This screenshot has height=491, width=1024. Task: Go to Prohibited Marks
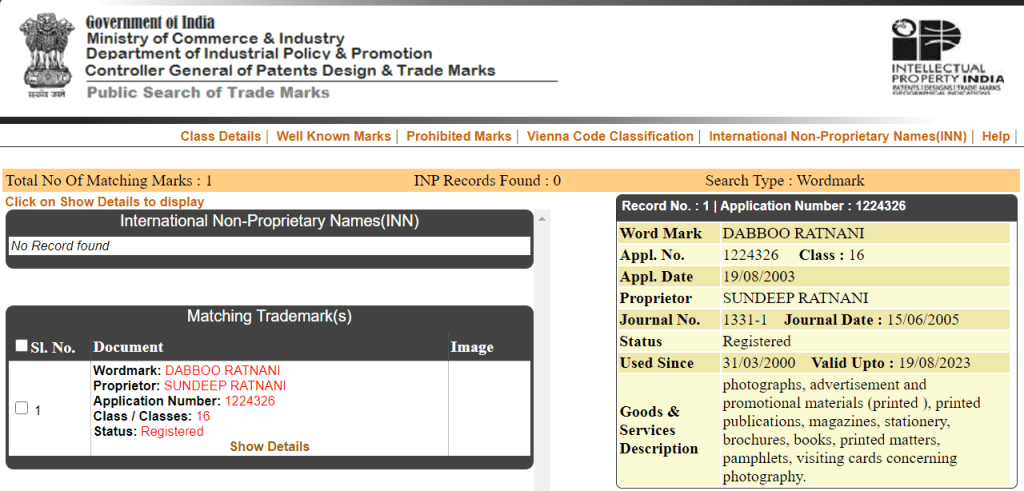point(458,136)
